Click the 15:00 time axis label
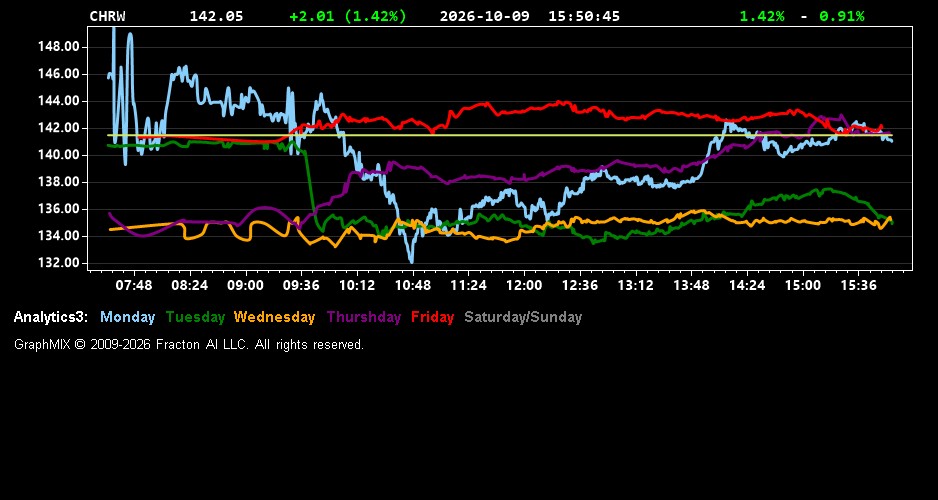Screen dimensions: 938x500 pos(803,285)
